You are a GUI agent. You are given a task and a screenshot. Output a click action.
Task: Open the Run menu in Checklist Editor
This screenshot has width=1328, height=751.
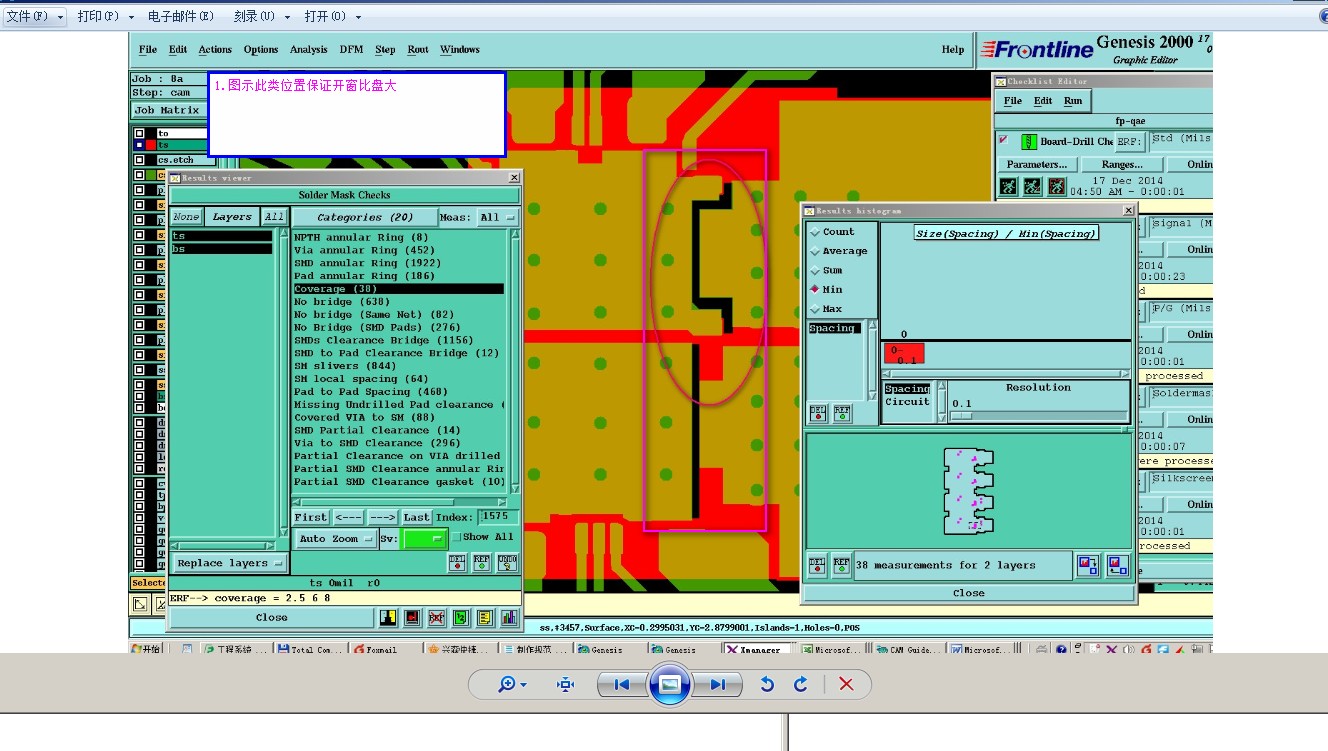[x=1073, y=101]
